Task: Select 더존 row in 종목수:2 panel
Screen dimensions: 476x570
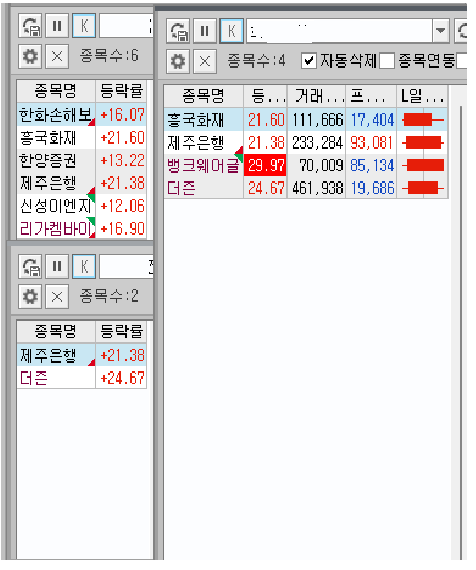Action: (82, 378)
